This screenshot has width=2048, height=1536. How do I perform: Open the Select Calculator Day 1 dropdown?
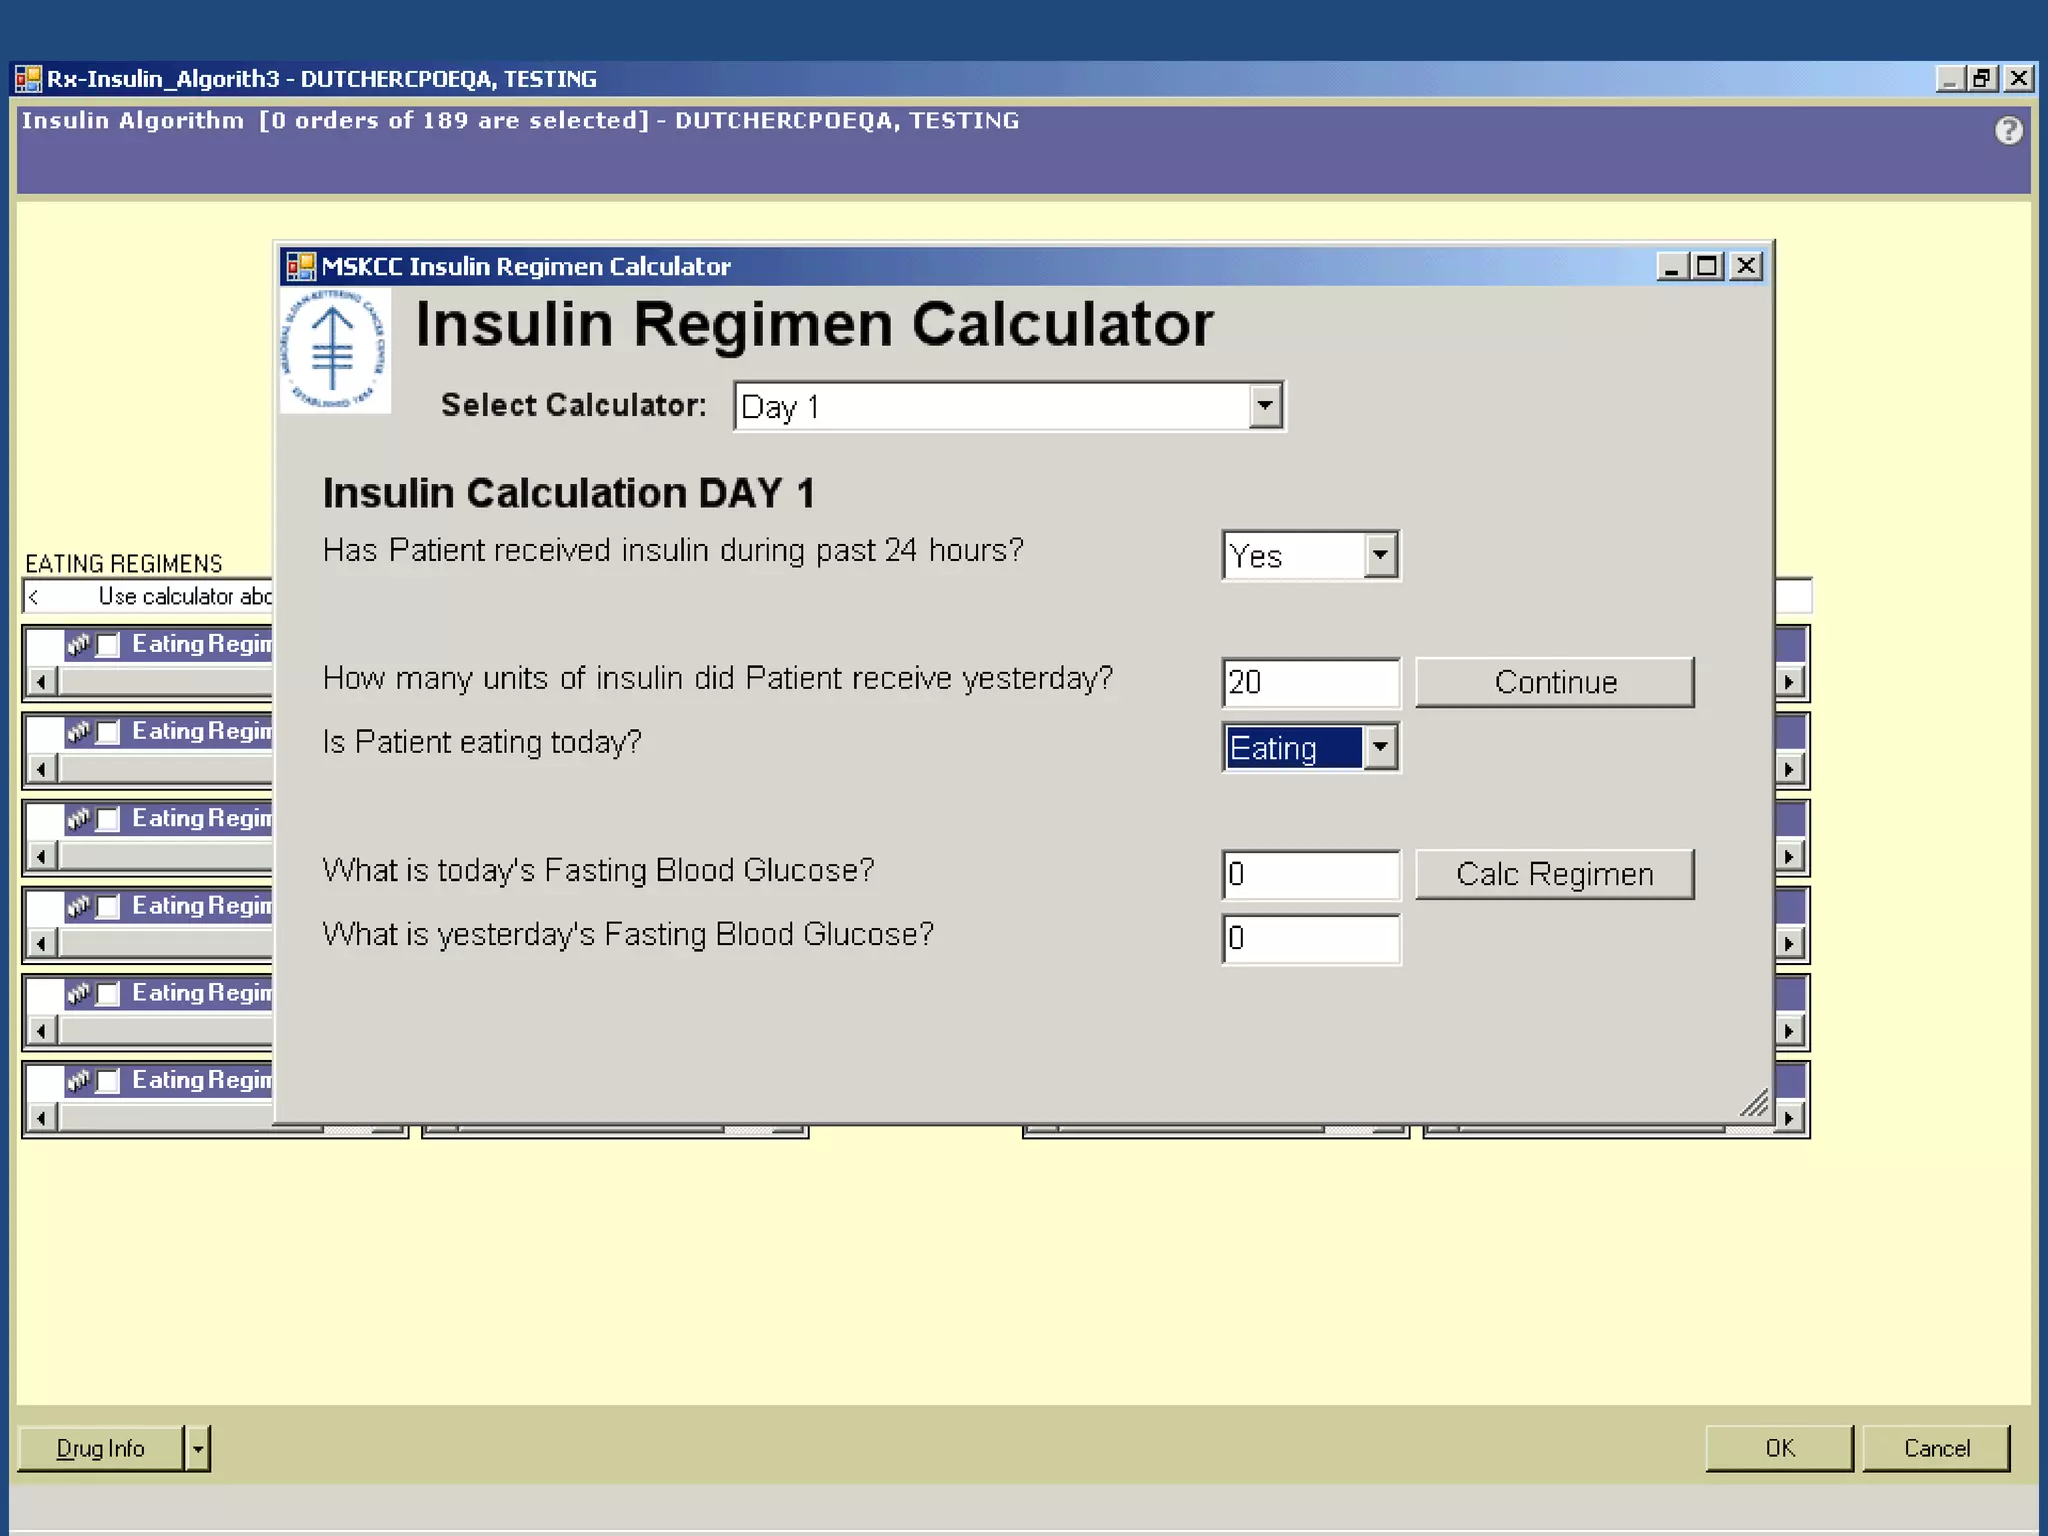(1265, 406)
